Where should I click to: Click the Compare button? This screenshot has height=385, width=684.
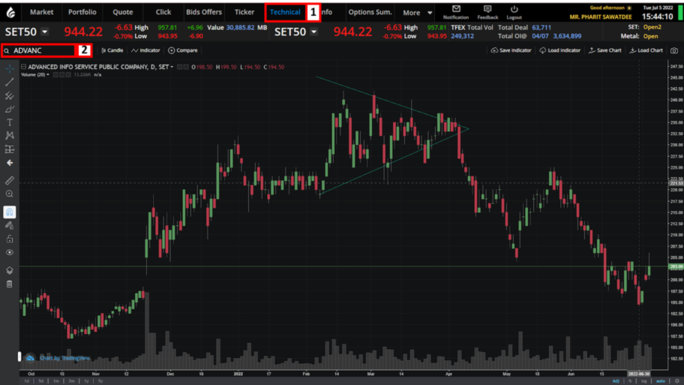point(183,51)
